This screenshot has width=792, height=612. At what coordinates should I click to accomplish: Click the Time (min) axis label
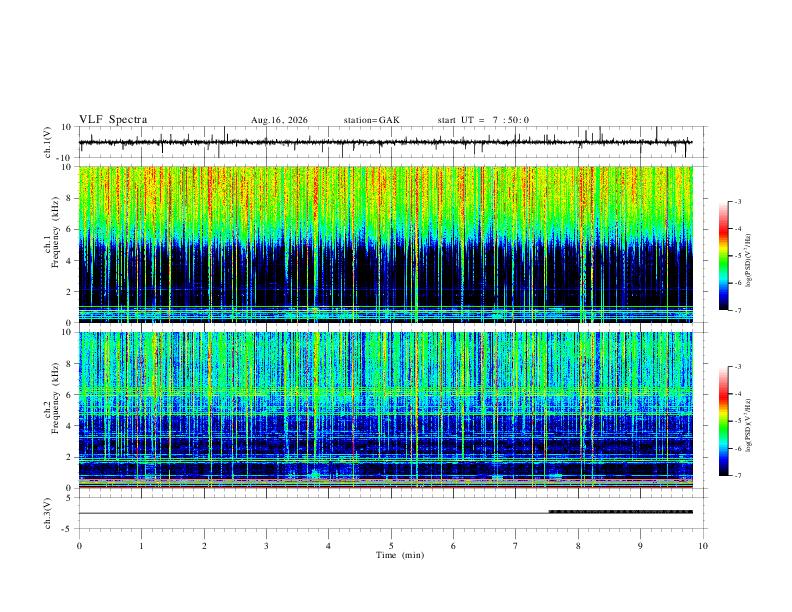click(x=400, y=555)
